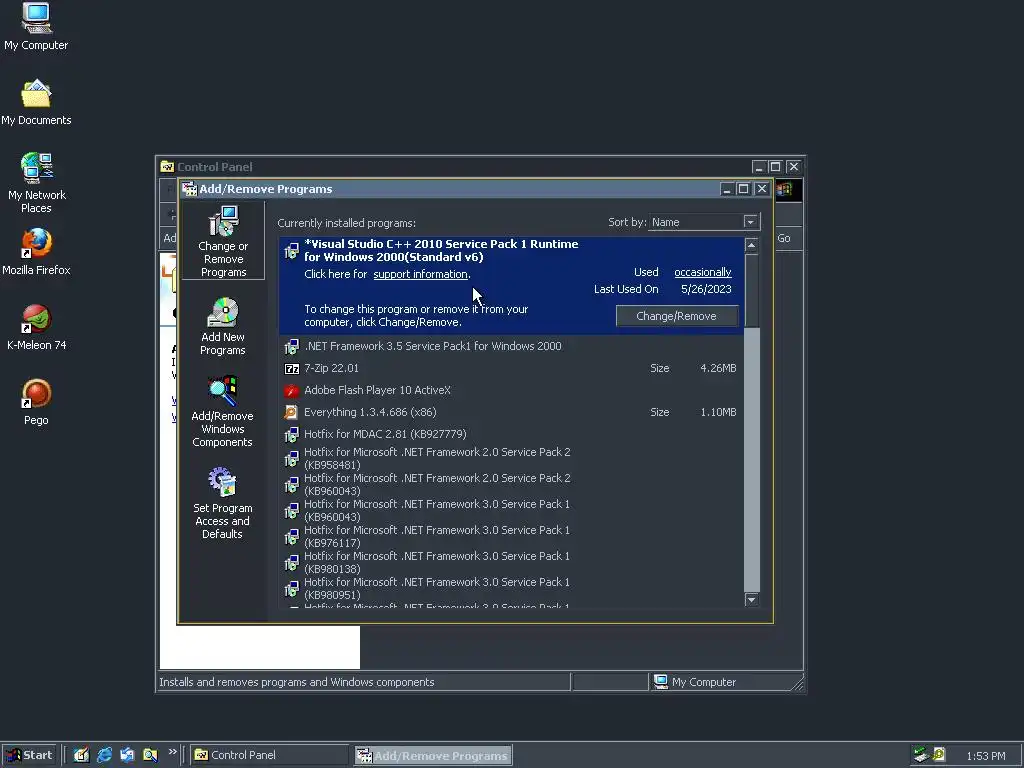1024x768 pixels.
Task: Click the program list scroll down arrow
Action: point(752,600)
